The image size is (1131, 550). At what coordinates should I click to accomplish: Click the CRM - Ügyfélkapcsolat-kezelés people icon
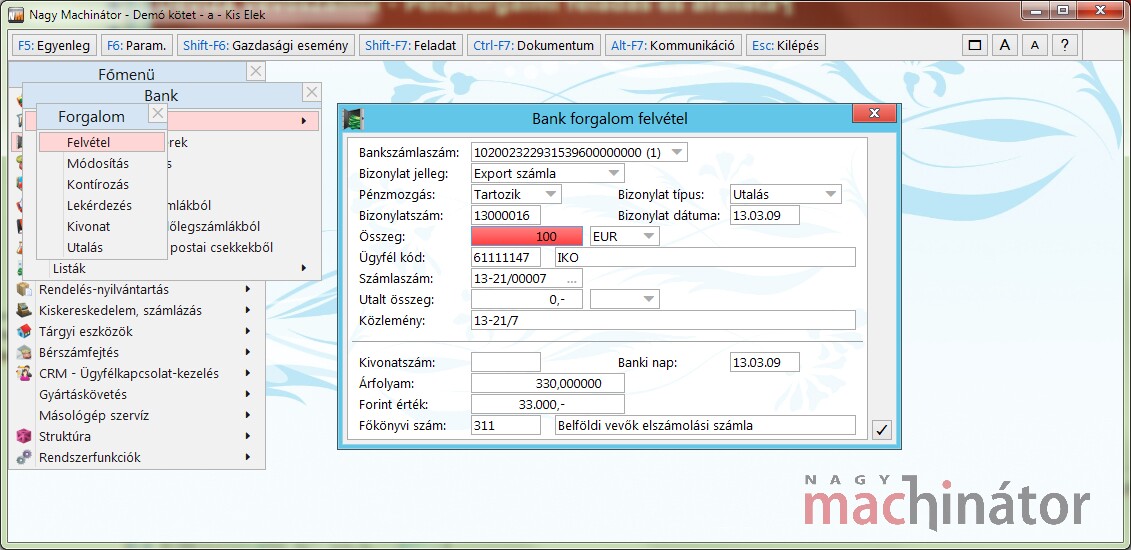25,373
